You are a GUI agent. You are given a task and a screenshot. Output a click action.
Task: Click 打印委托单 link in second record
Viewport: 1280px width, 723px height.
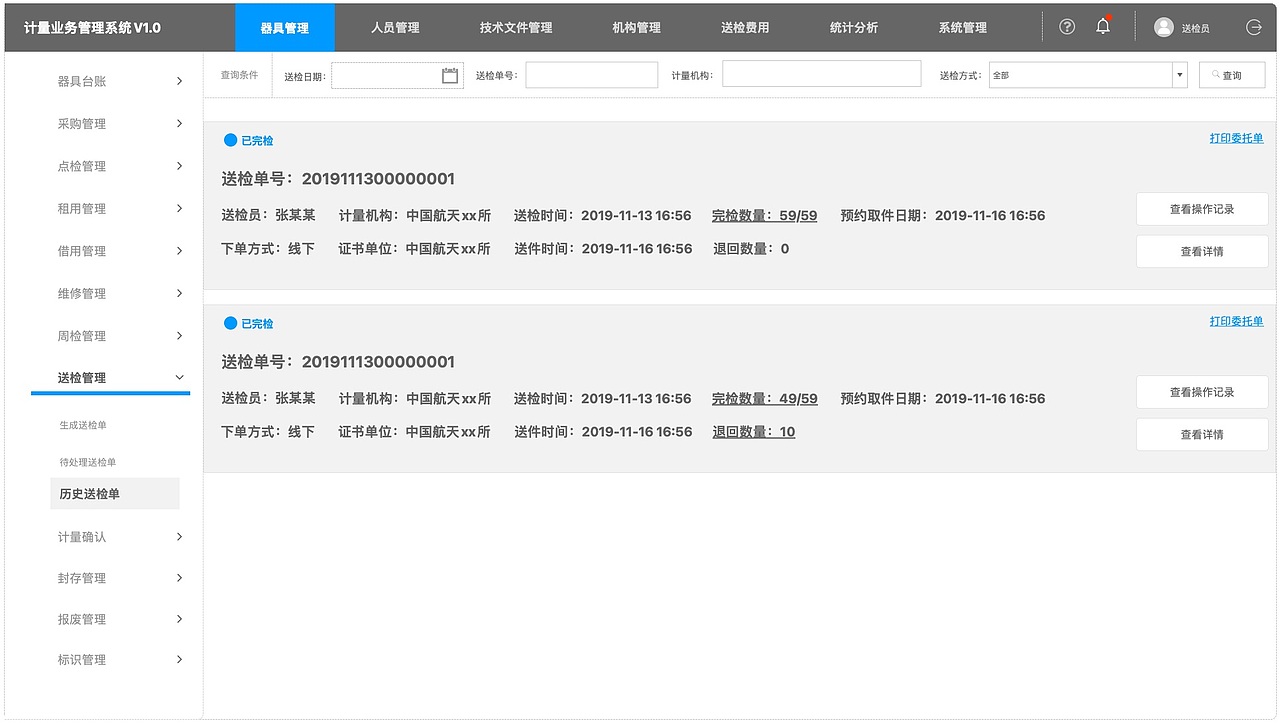tap(1236, 321)
